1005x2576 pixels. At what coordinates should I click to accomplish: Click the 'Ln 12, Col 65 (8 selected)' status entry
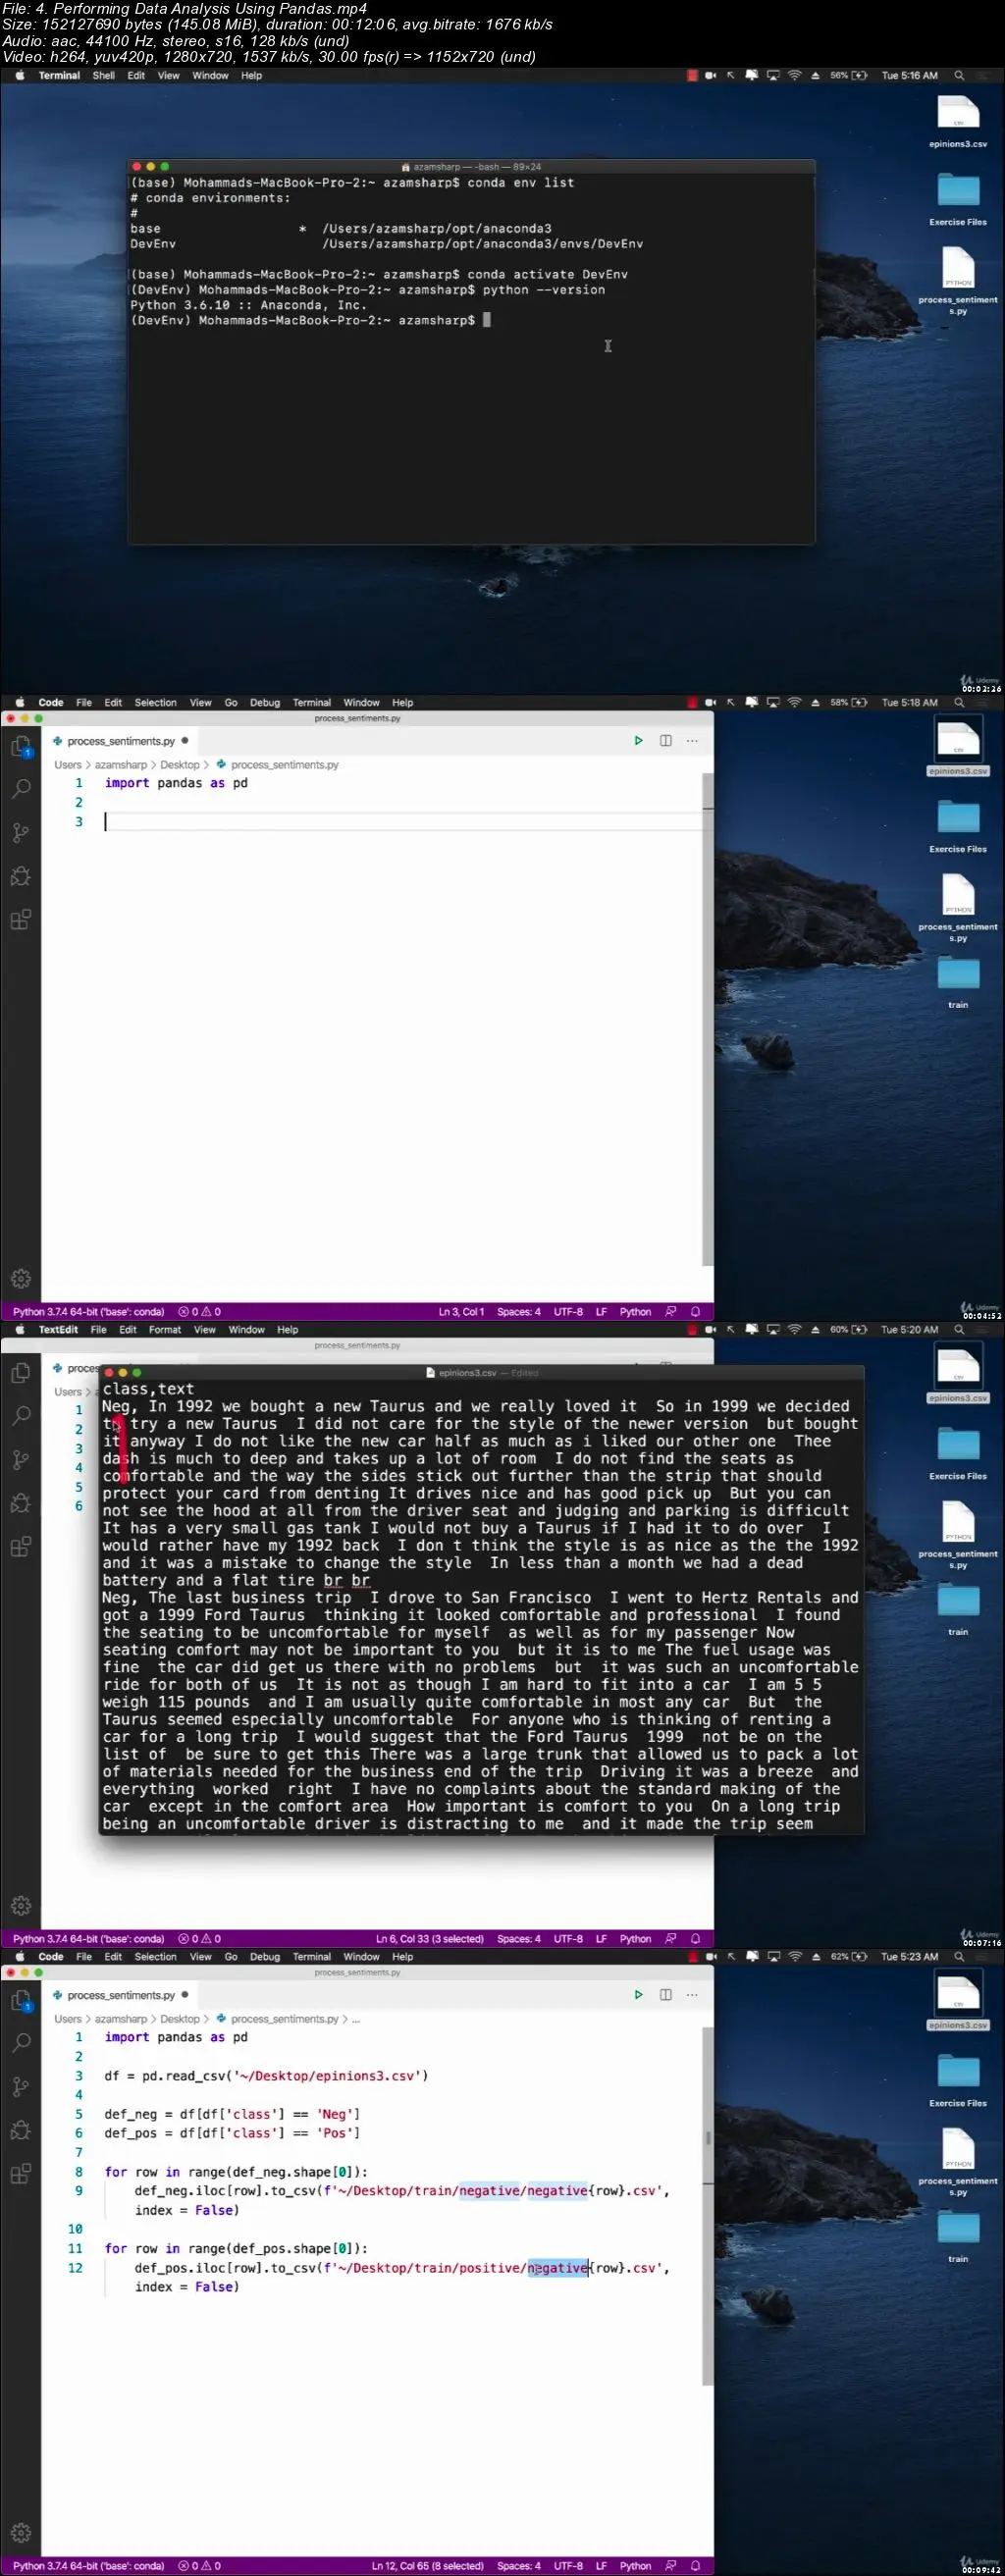[428, 2566]
